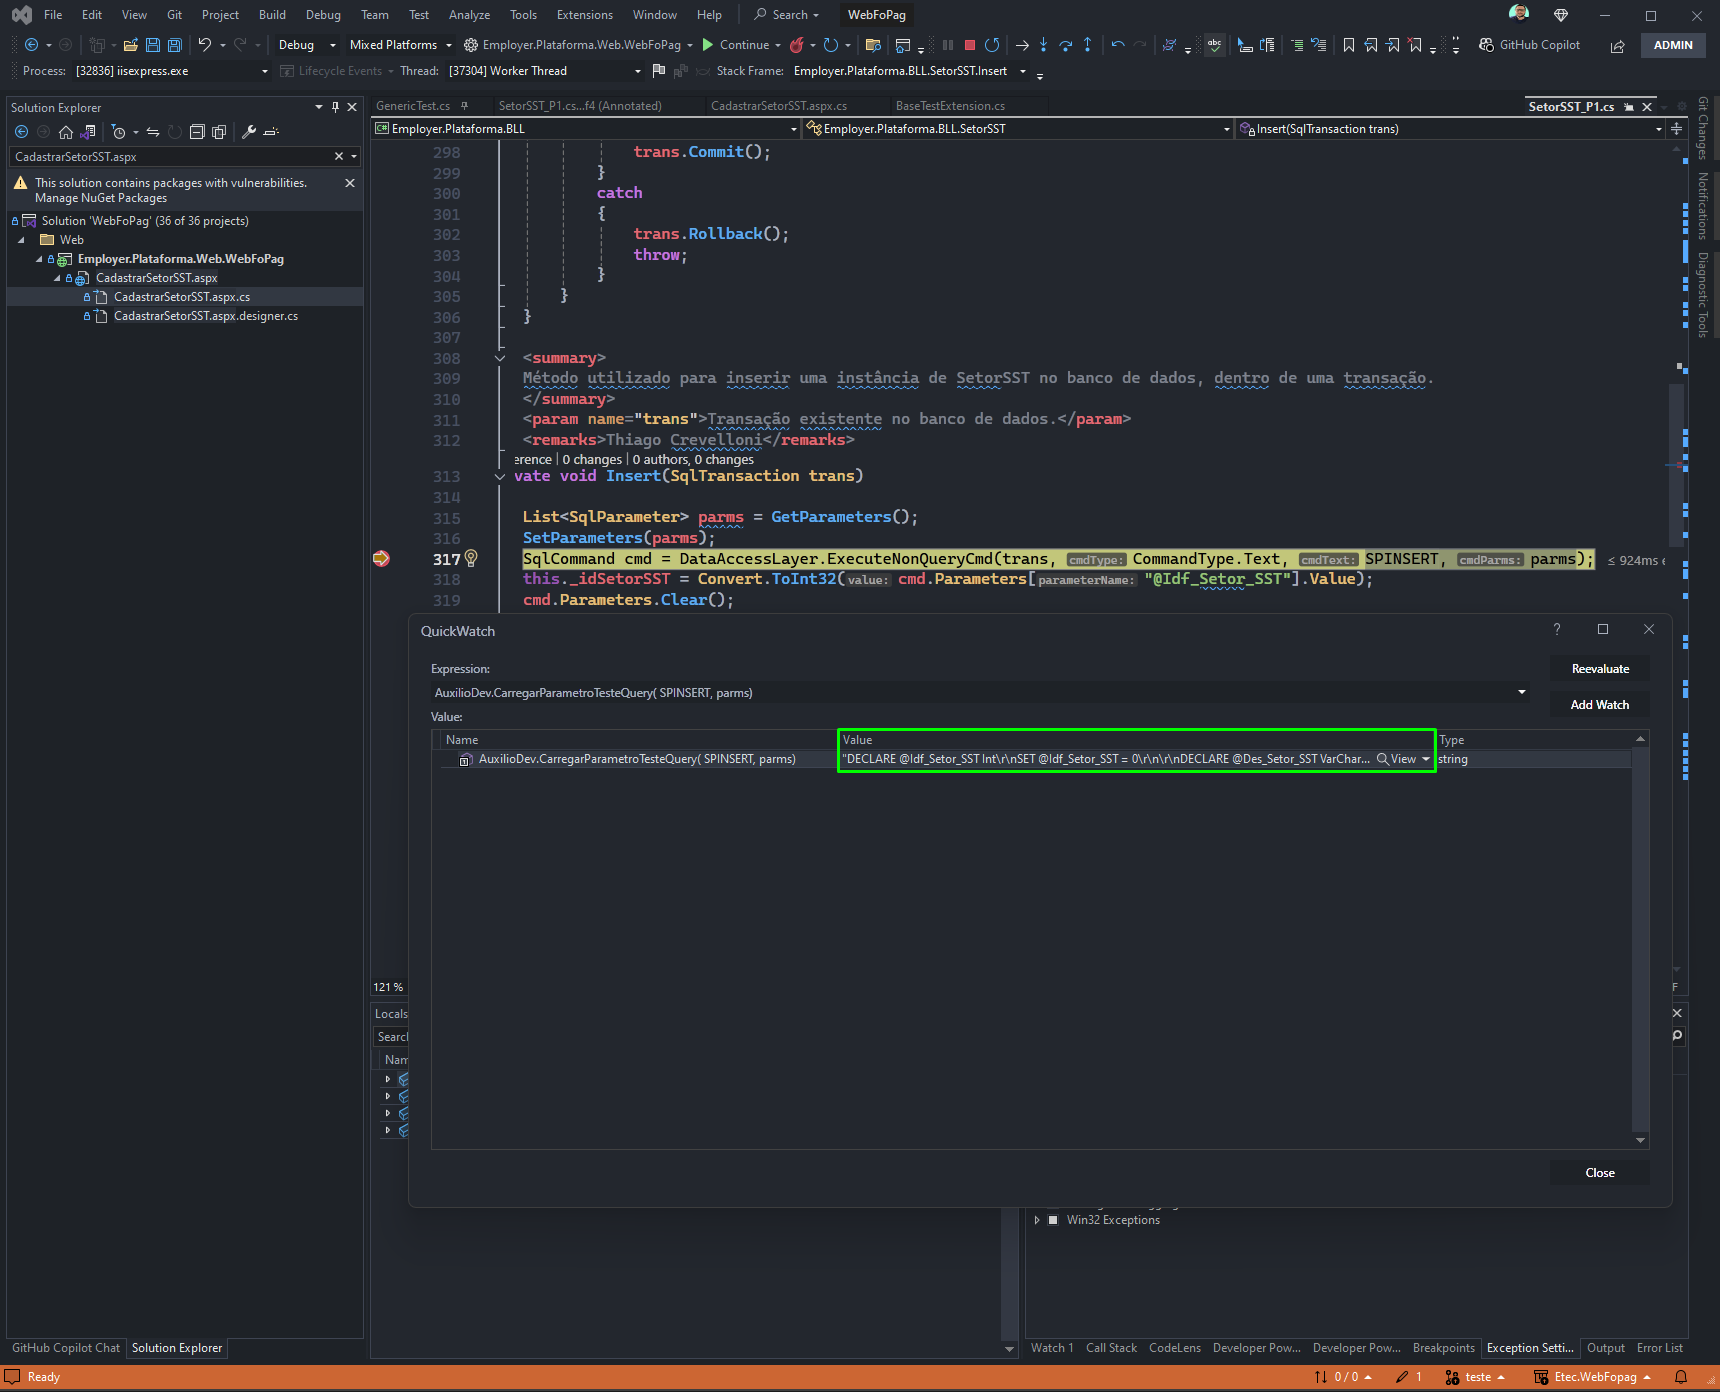Toggle the spell checker abc button

click(x=1214, y=45)
